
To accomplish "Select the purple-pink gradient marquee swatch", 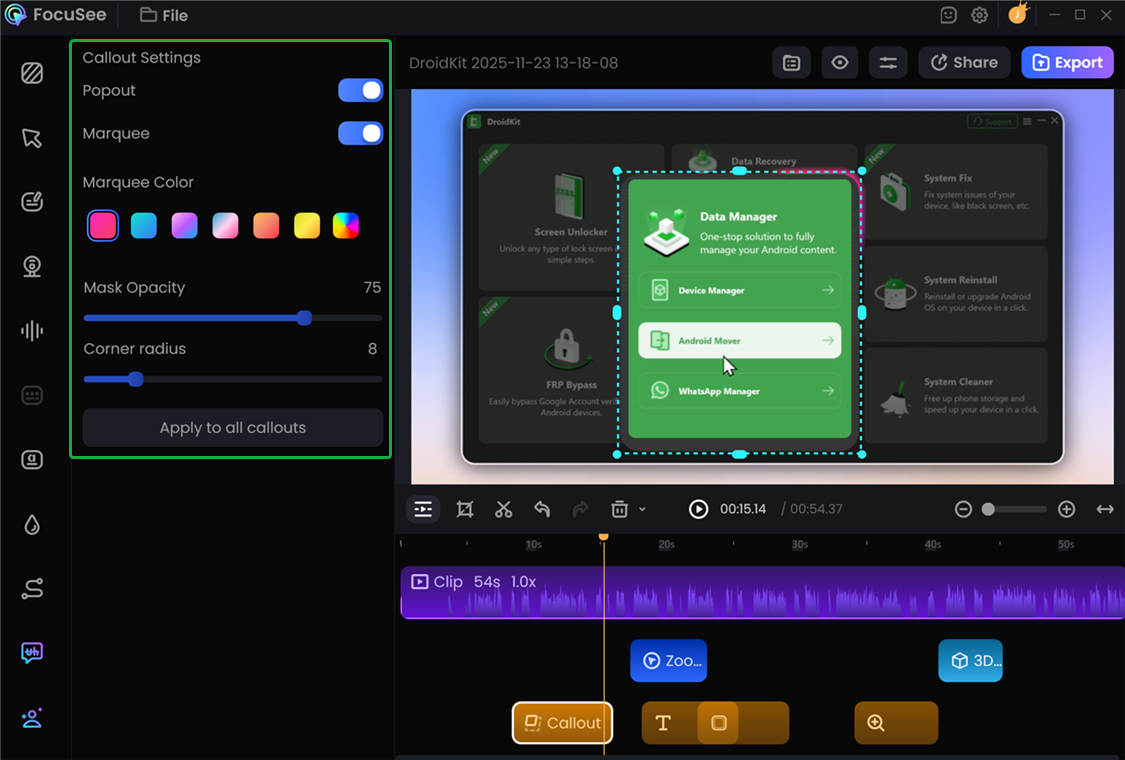I will (x=184, y=225).
